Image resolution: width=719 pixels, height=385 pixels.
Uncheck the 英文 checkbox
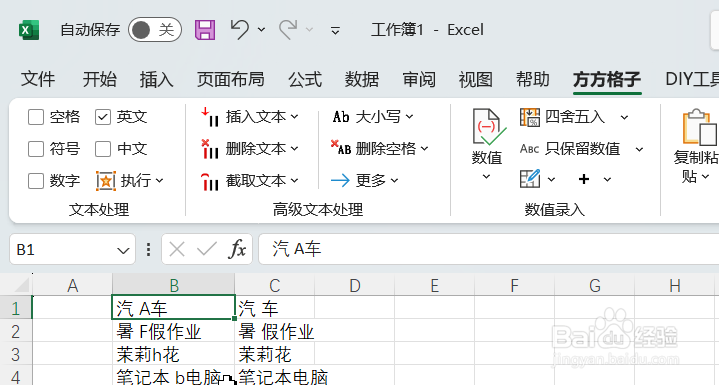[103, 117]
